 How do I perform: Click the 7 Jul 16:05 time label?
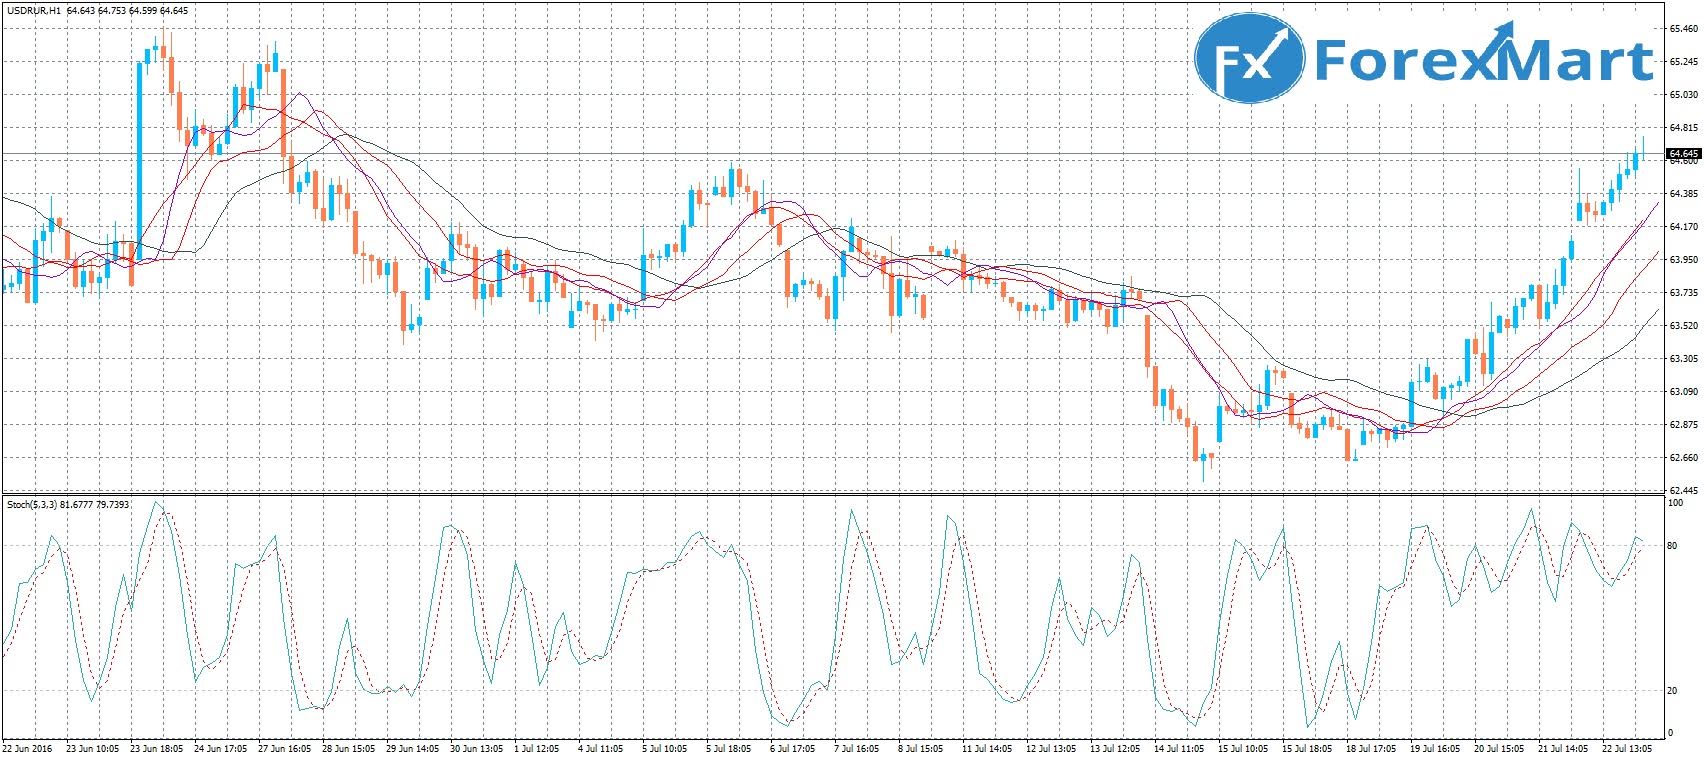(x=857, y=747)
